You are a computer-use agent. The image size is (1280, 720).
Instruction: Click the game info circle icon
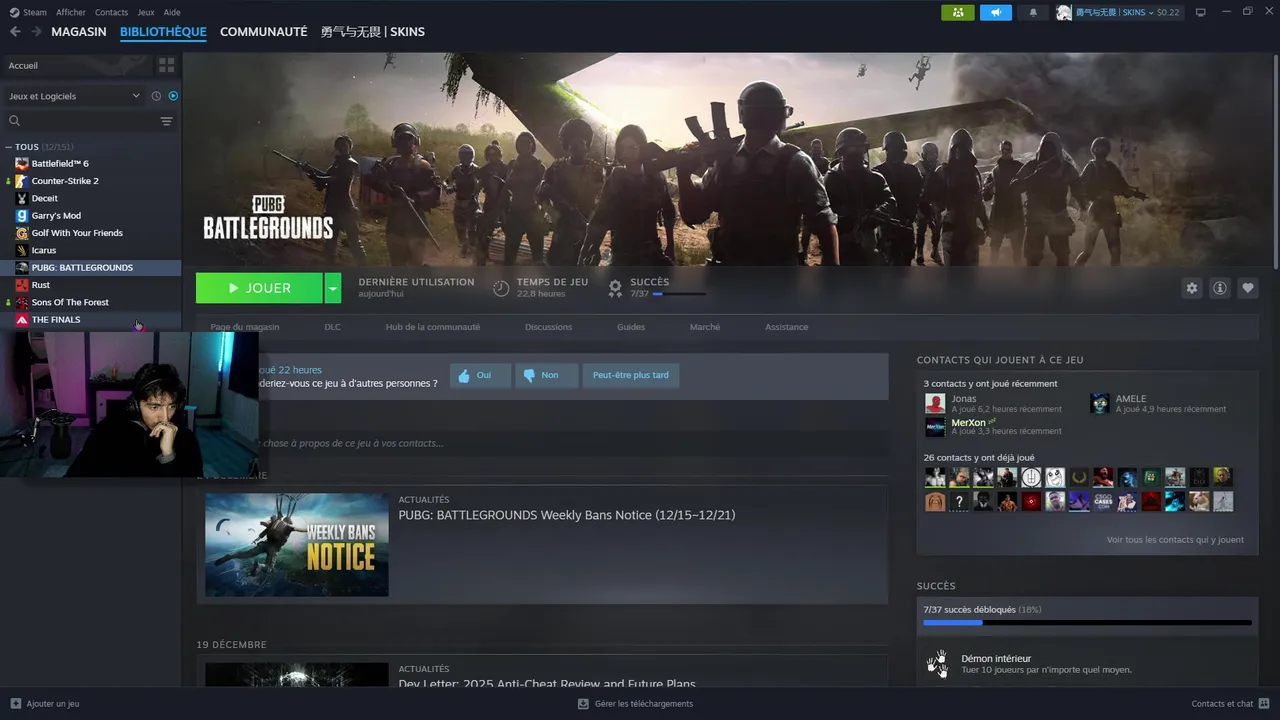click(x=1219, y=288)
